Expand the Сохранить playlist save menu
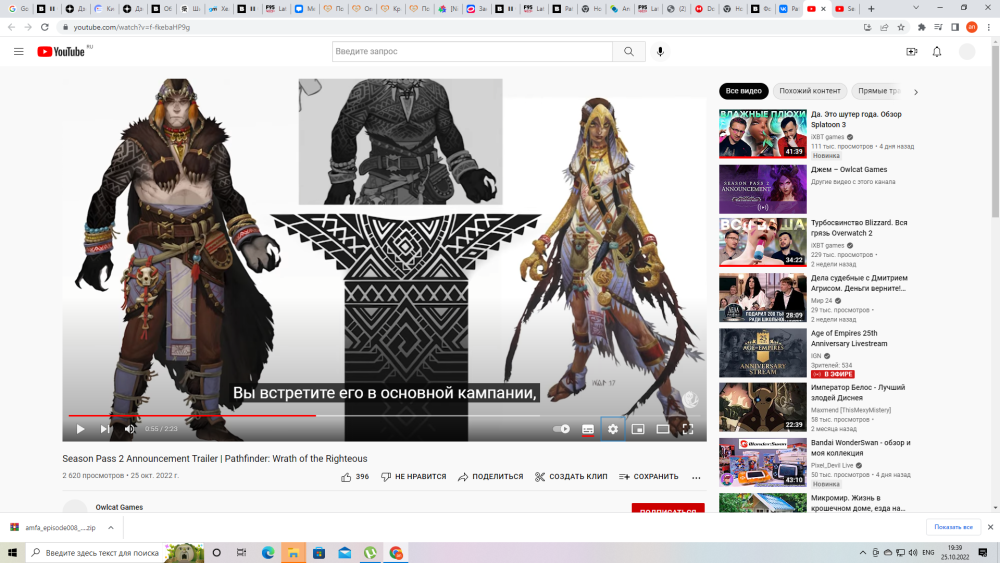The height and width of the screenshot is (563, 1000). click(648, 477)
